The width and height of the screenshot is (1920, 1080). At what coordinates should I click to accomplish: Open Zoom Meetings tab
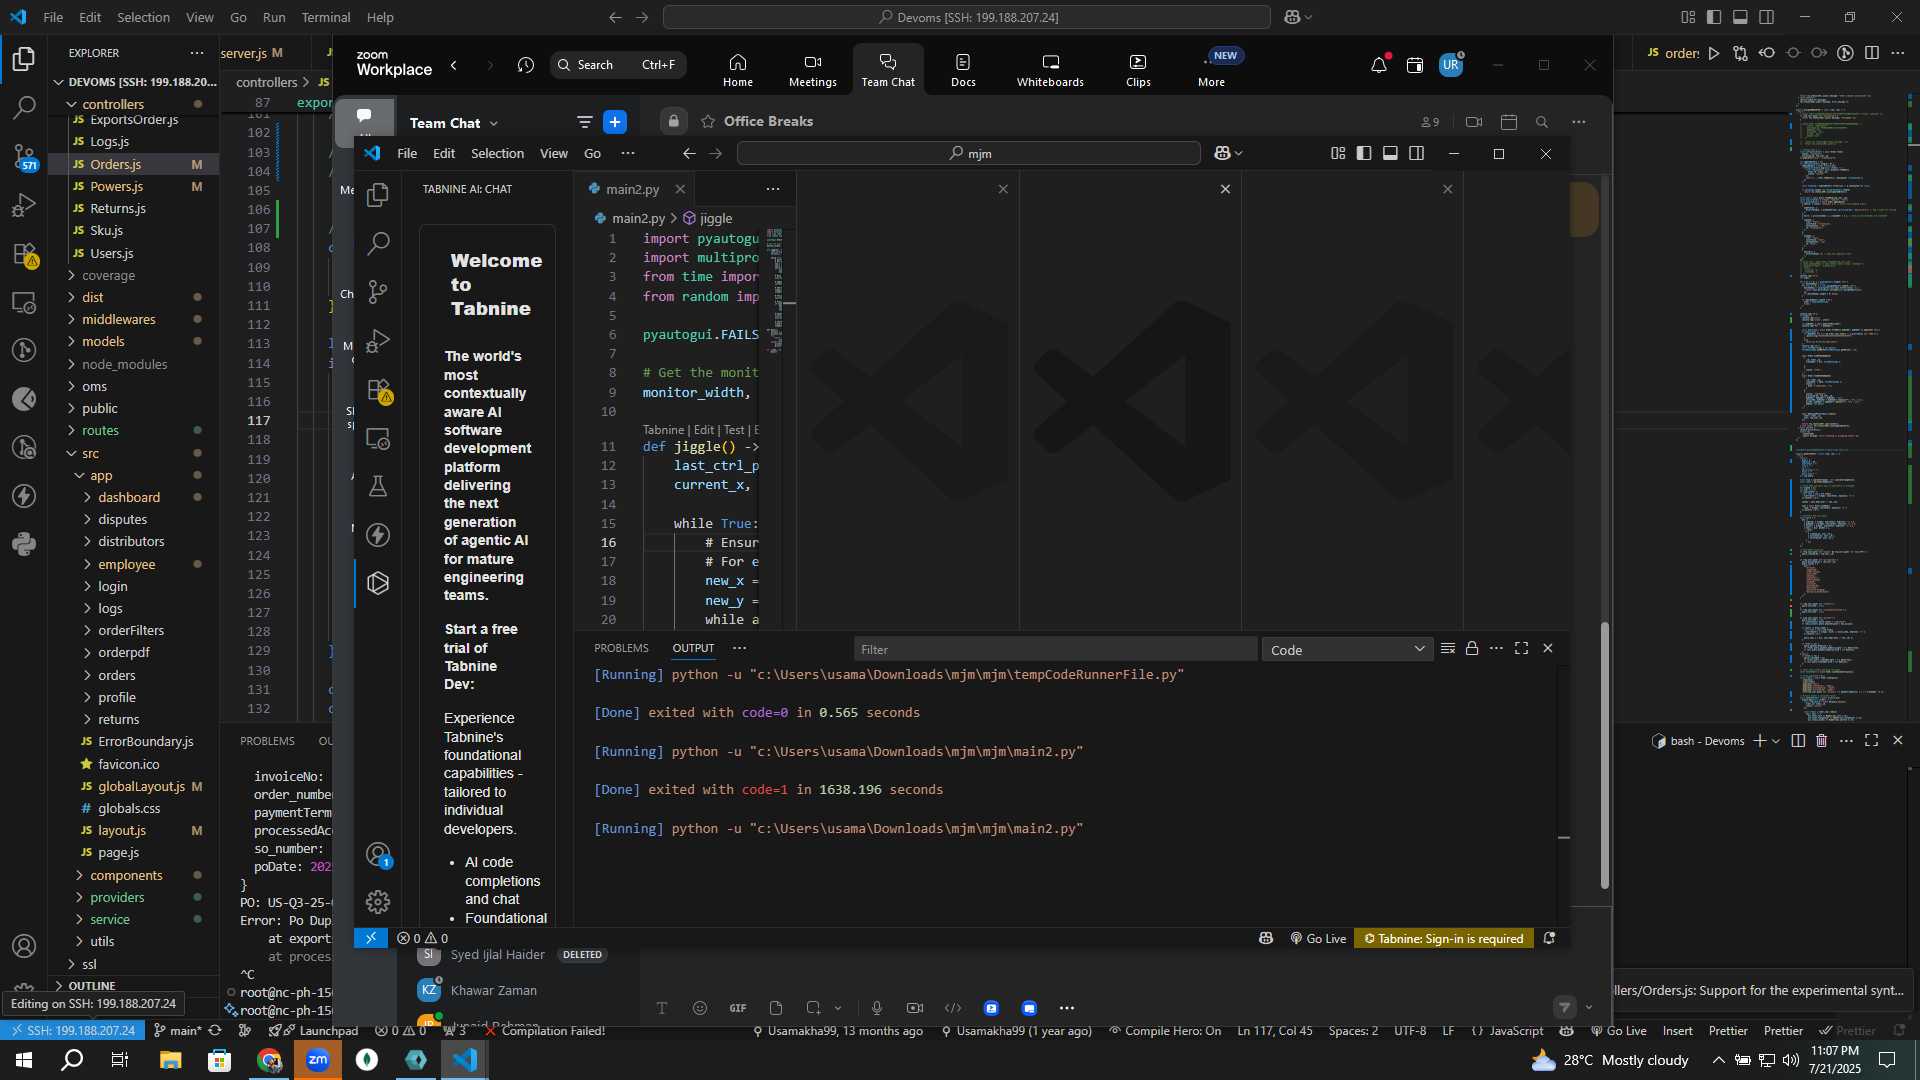coord(812,70)
